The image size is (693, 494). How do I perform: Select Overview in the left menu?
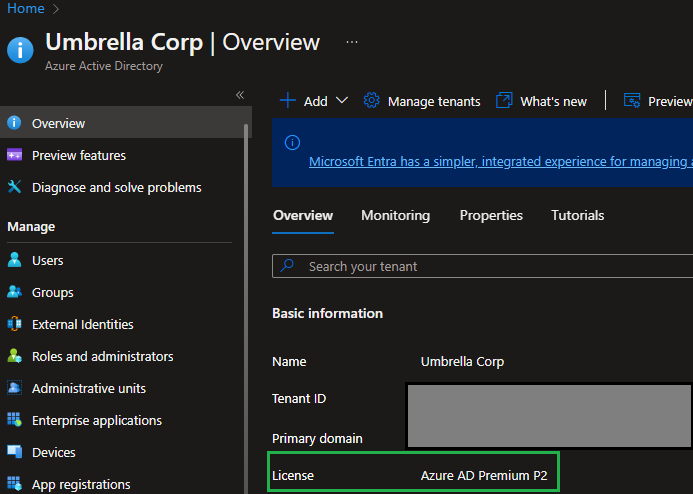point(126,123)
